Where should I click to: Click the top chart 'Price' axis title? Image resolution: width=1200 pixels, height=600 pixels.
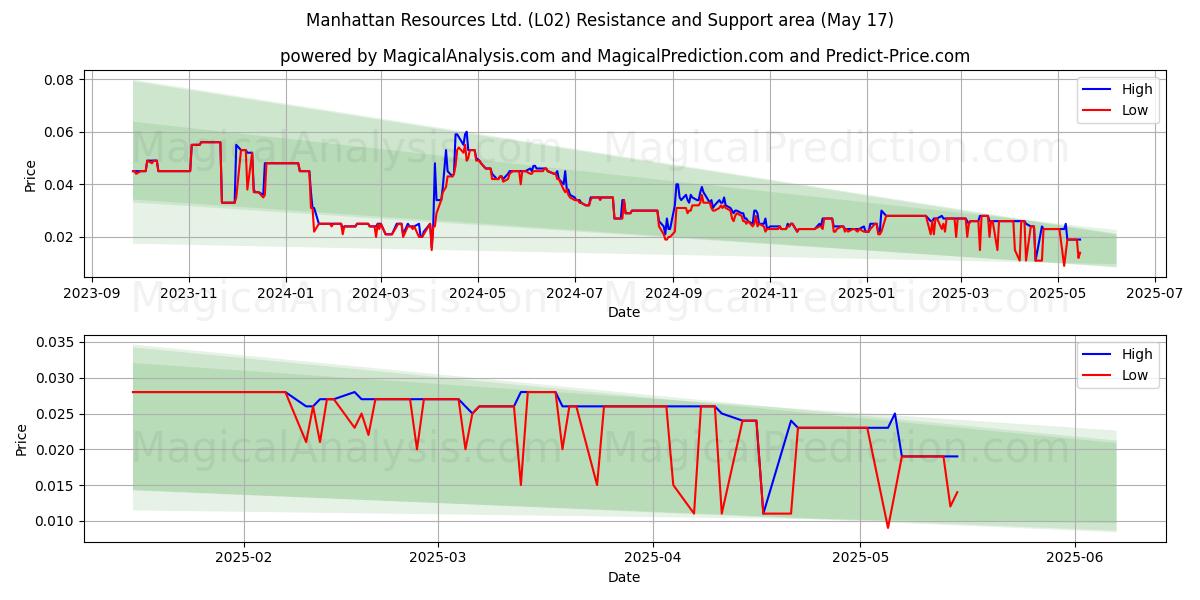click(x=30, y=175)
